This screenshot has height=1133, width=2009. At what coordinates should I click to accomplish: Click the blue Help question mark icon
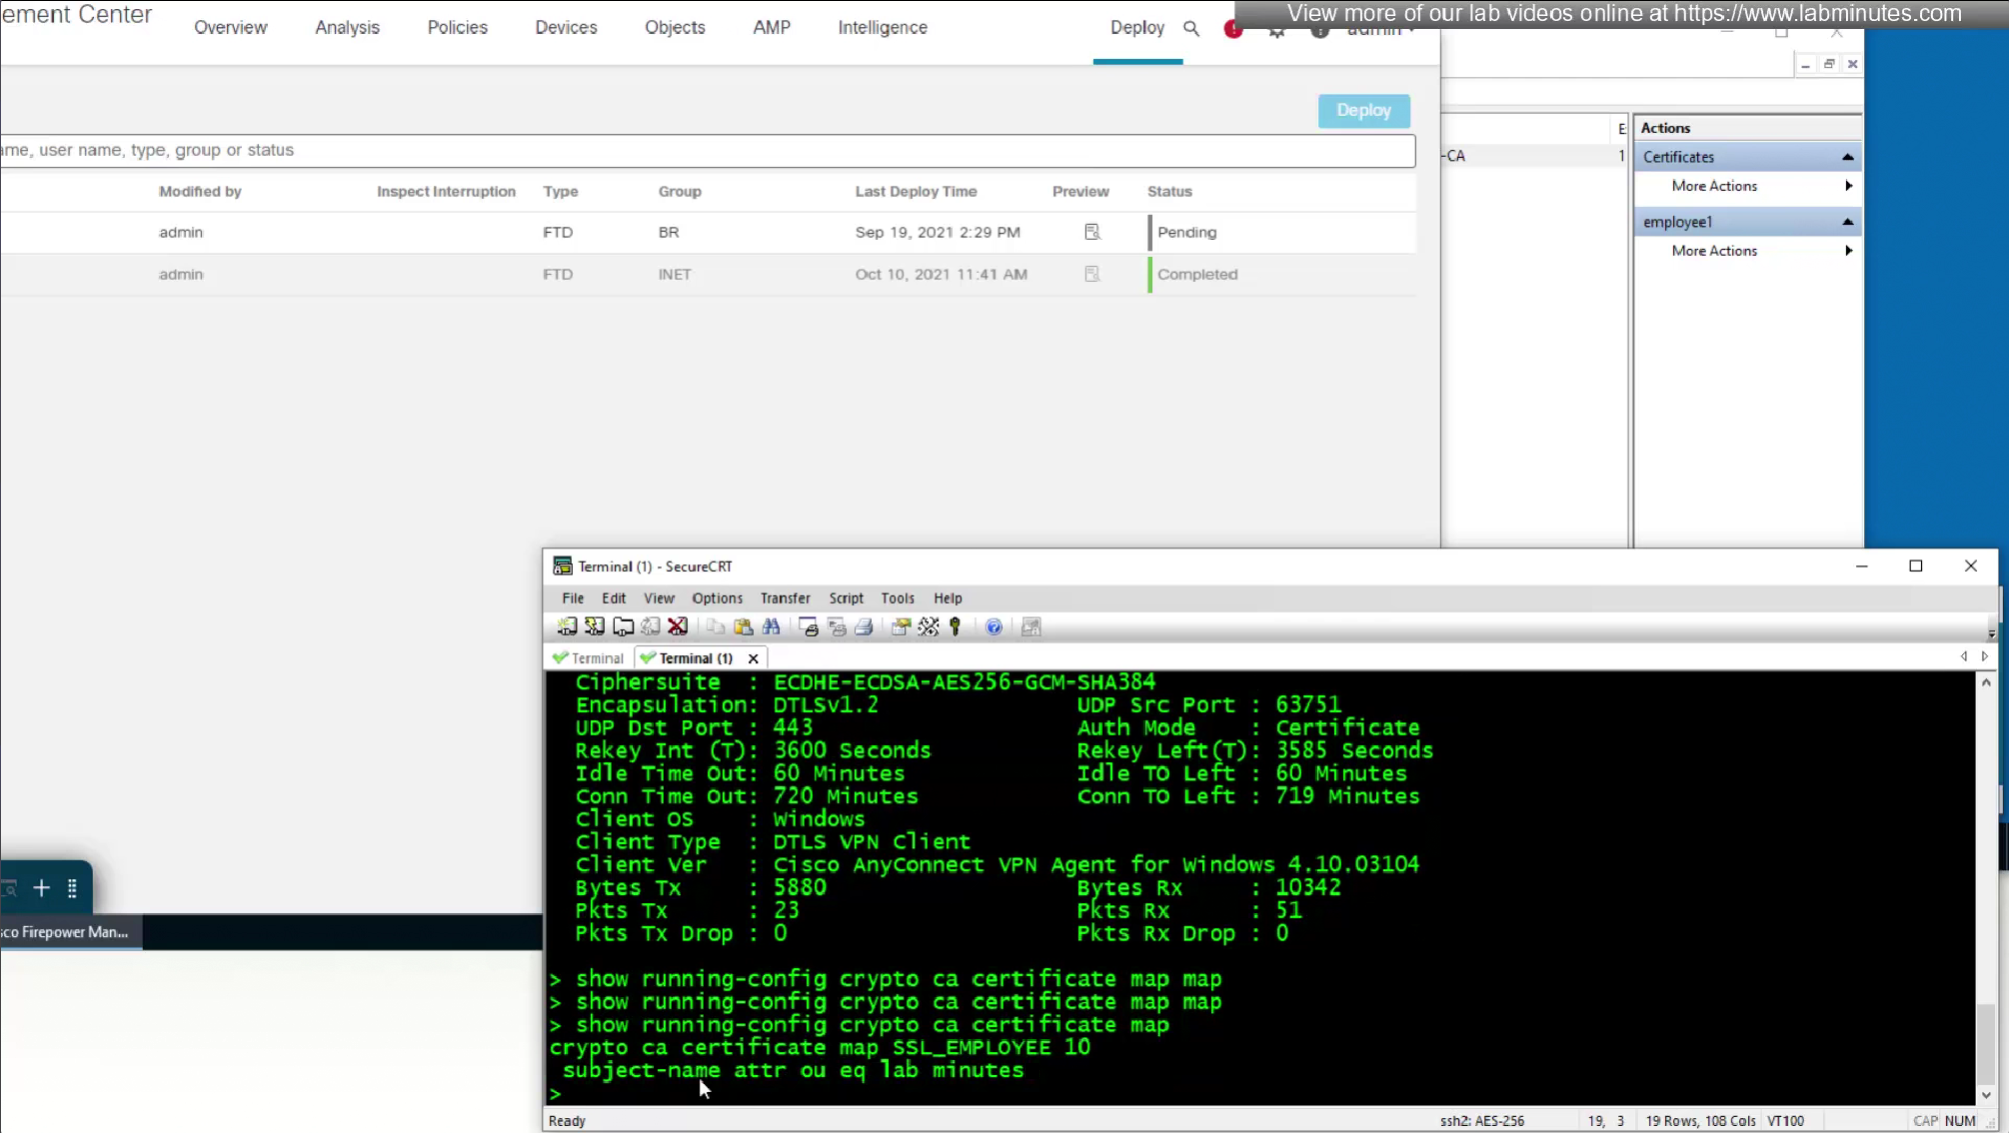tap(994, 627)
